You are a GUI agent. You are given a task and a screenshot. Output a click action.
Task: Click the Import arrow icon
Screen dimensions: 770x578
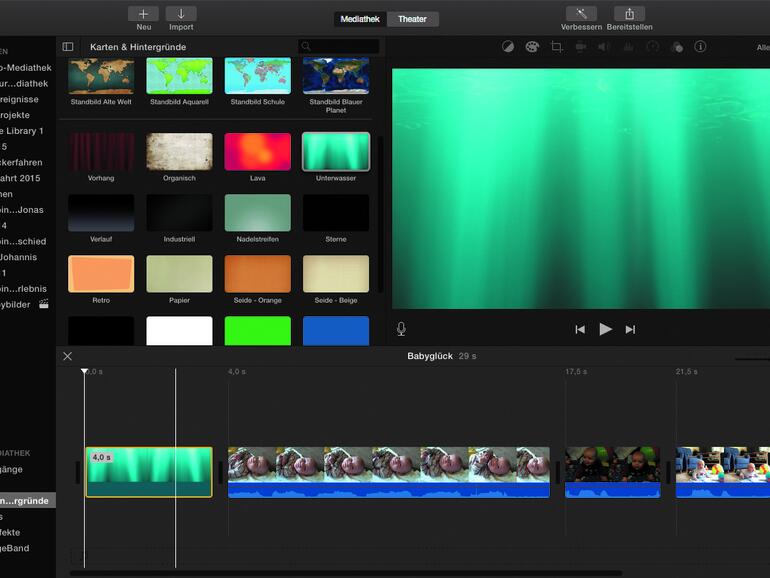181,14
